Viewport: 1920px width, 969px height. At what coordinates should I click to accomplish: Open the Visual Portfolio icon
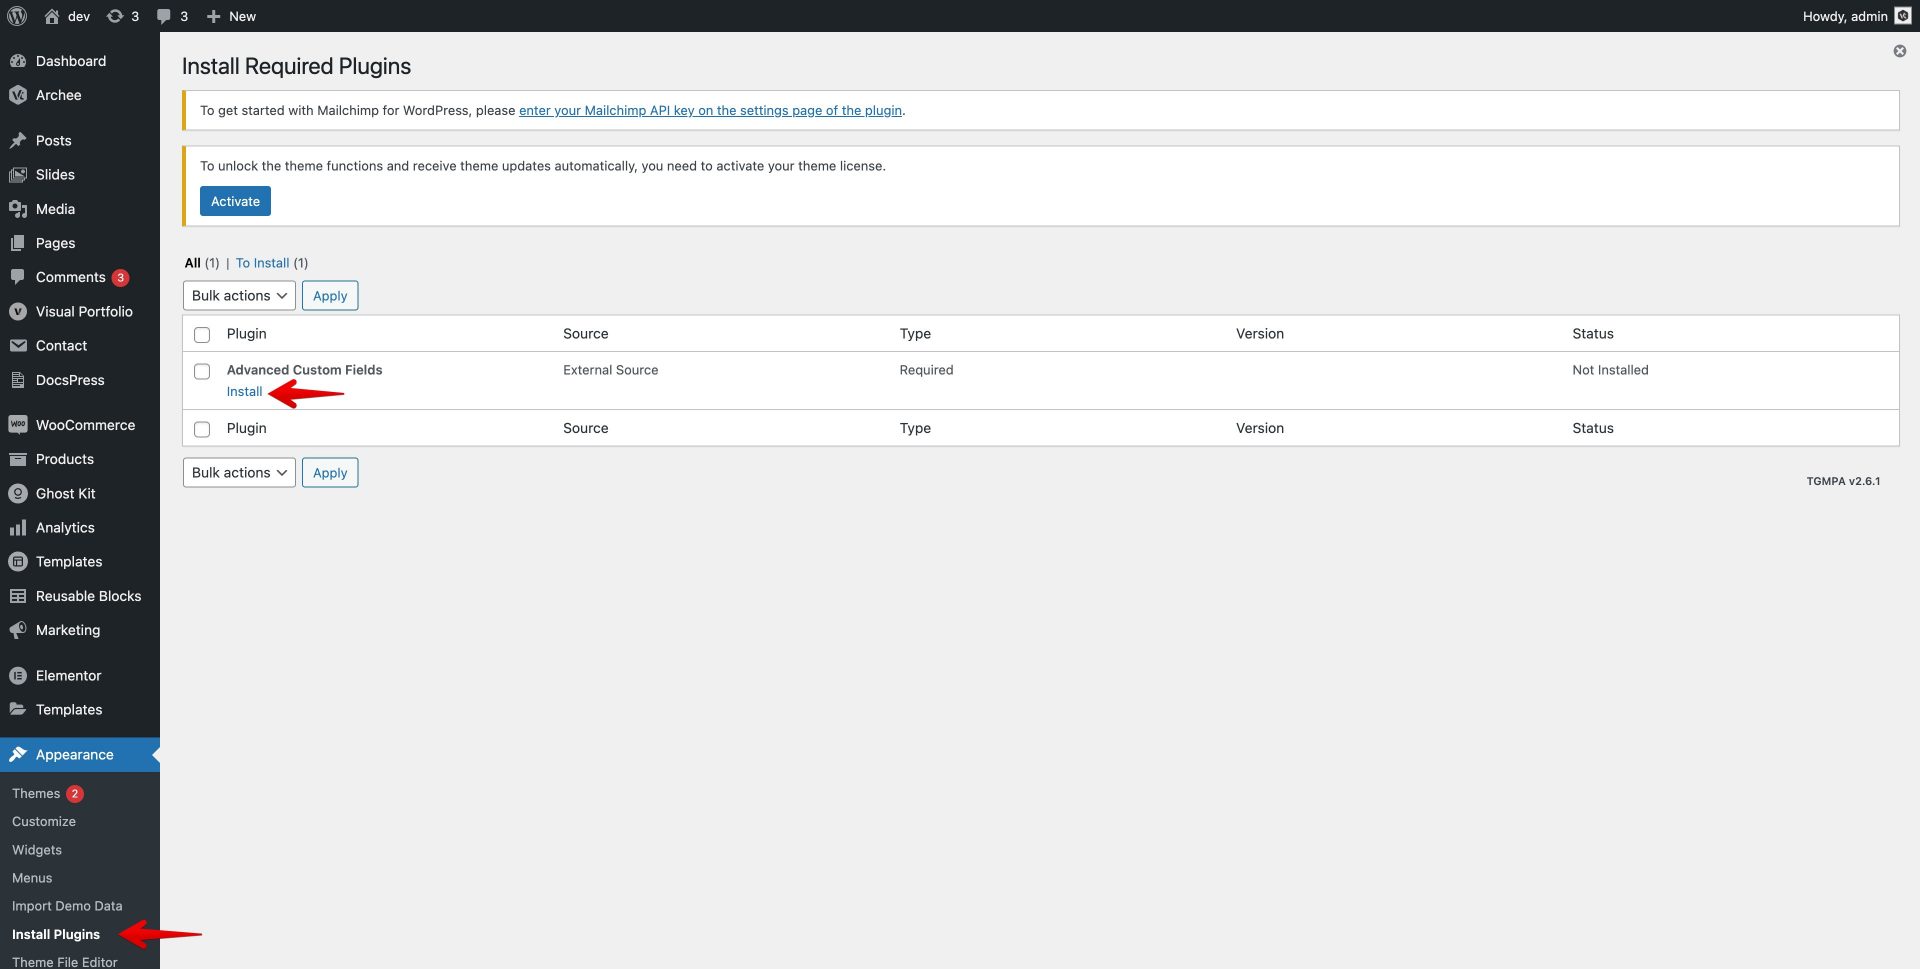click(18, 311)
